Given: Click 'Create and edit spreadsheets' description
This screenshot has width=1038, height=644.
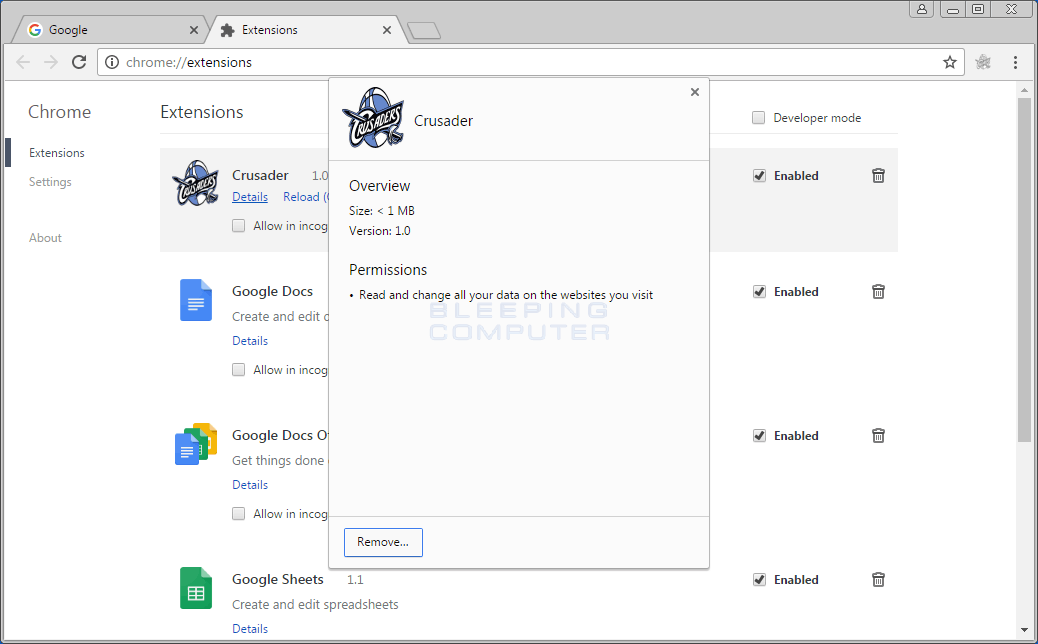Looking at the screenshot, I should [315, 605].
